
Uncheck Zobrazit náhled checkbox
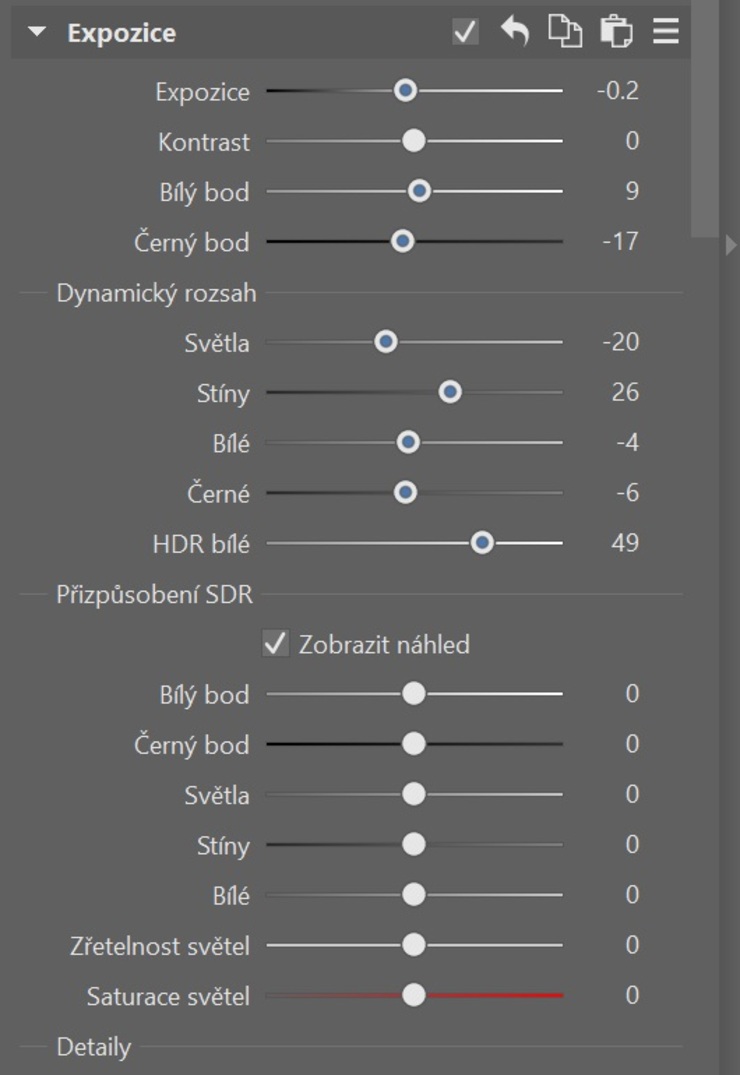pos(275,644)
